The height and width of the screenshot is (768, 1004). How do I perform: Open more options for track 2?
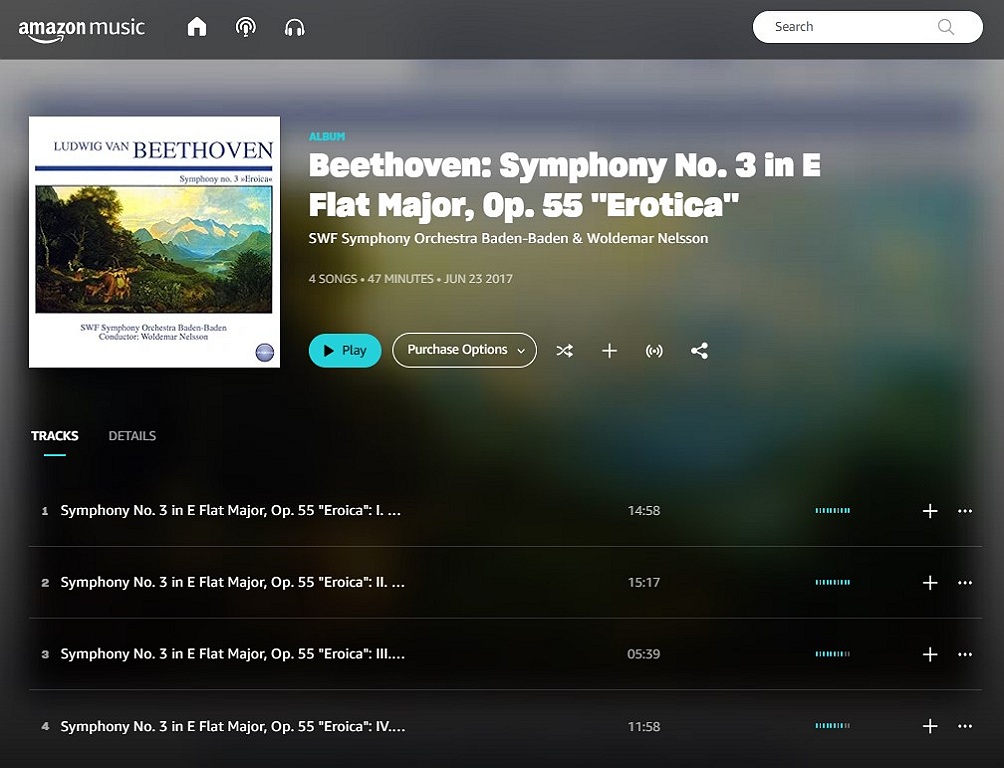pyautogui.click(x=965, y=583)
